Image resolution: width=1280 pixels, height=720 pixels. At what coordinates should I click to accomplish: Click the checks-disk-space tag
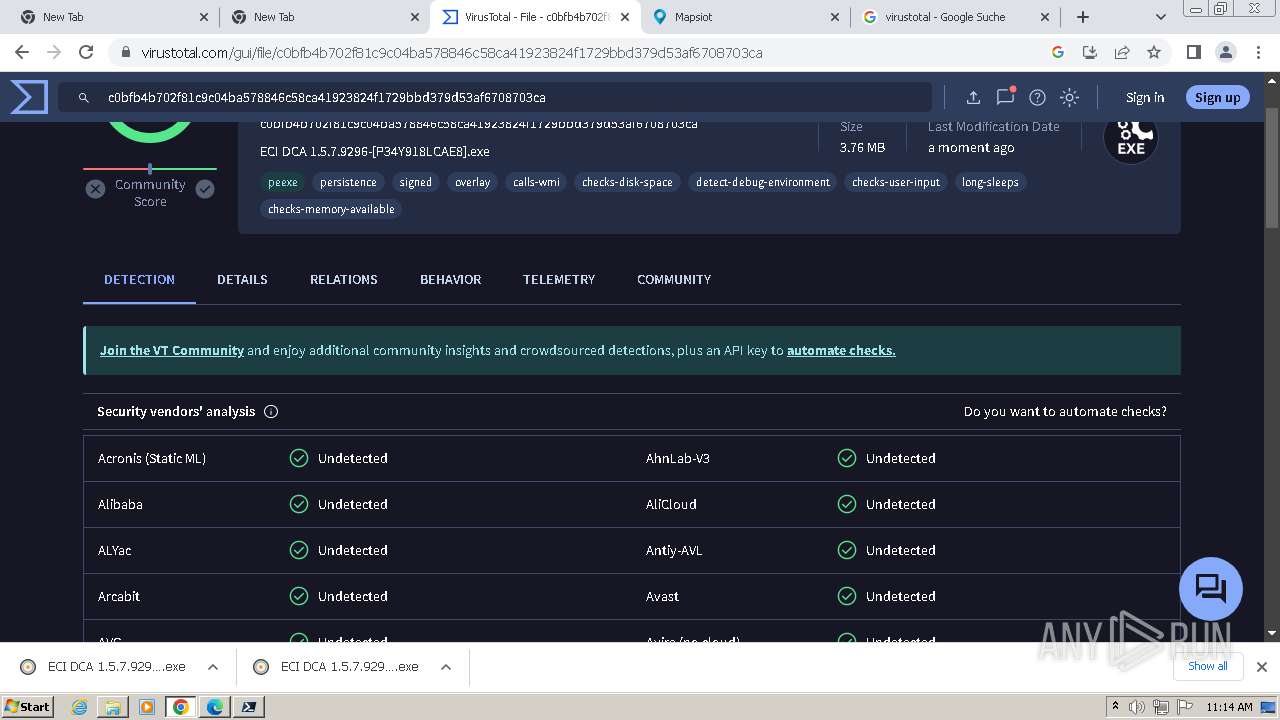pyautogui.click(x=627, y=182)
